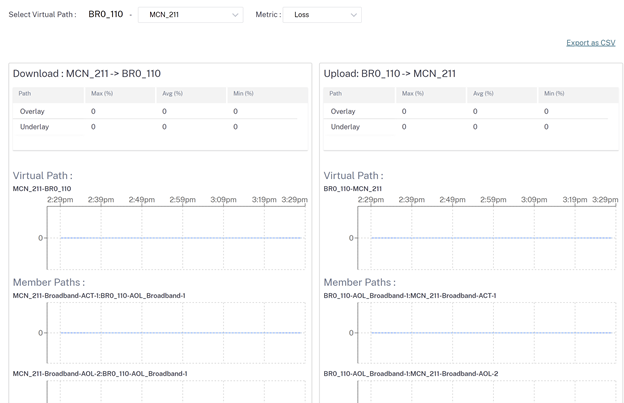Image resolution: width=624 pixels, height=403 pixels.
Task: Click the 3:29pm marker on Download virtual path chart
Action: tap(294, 200)
